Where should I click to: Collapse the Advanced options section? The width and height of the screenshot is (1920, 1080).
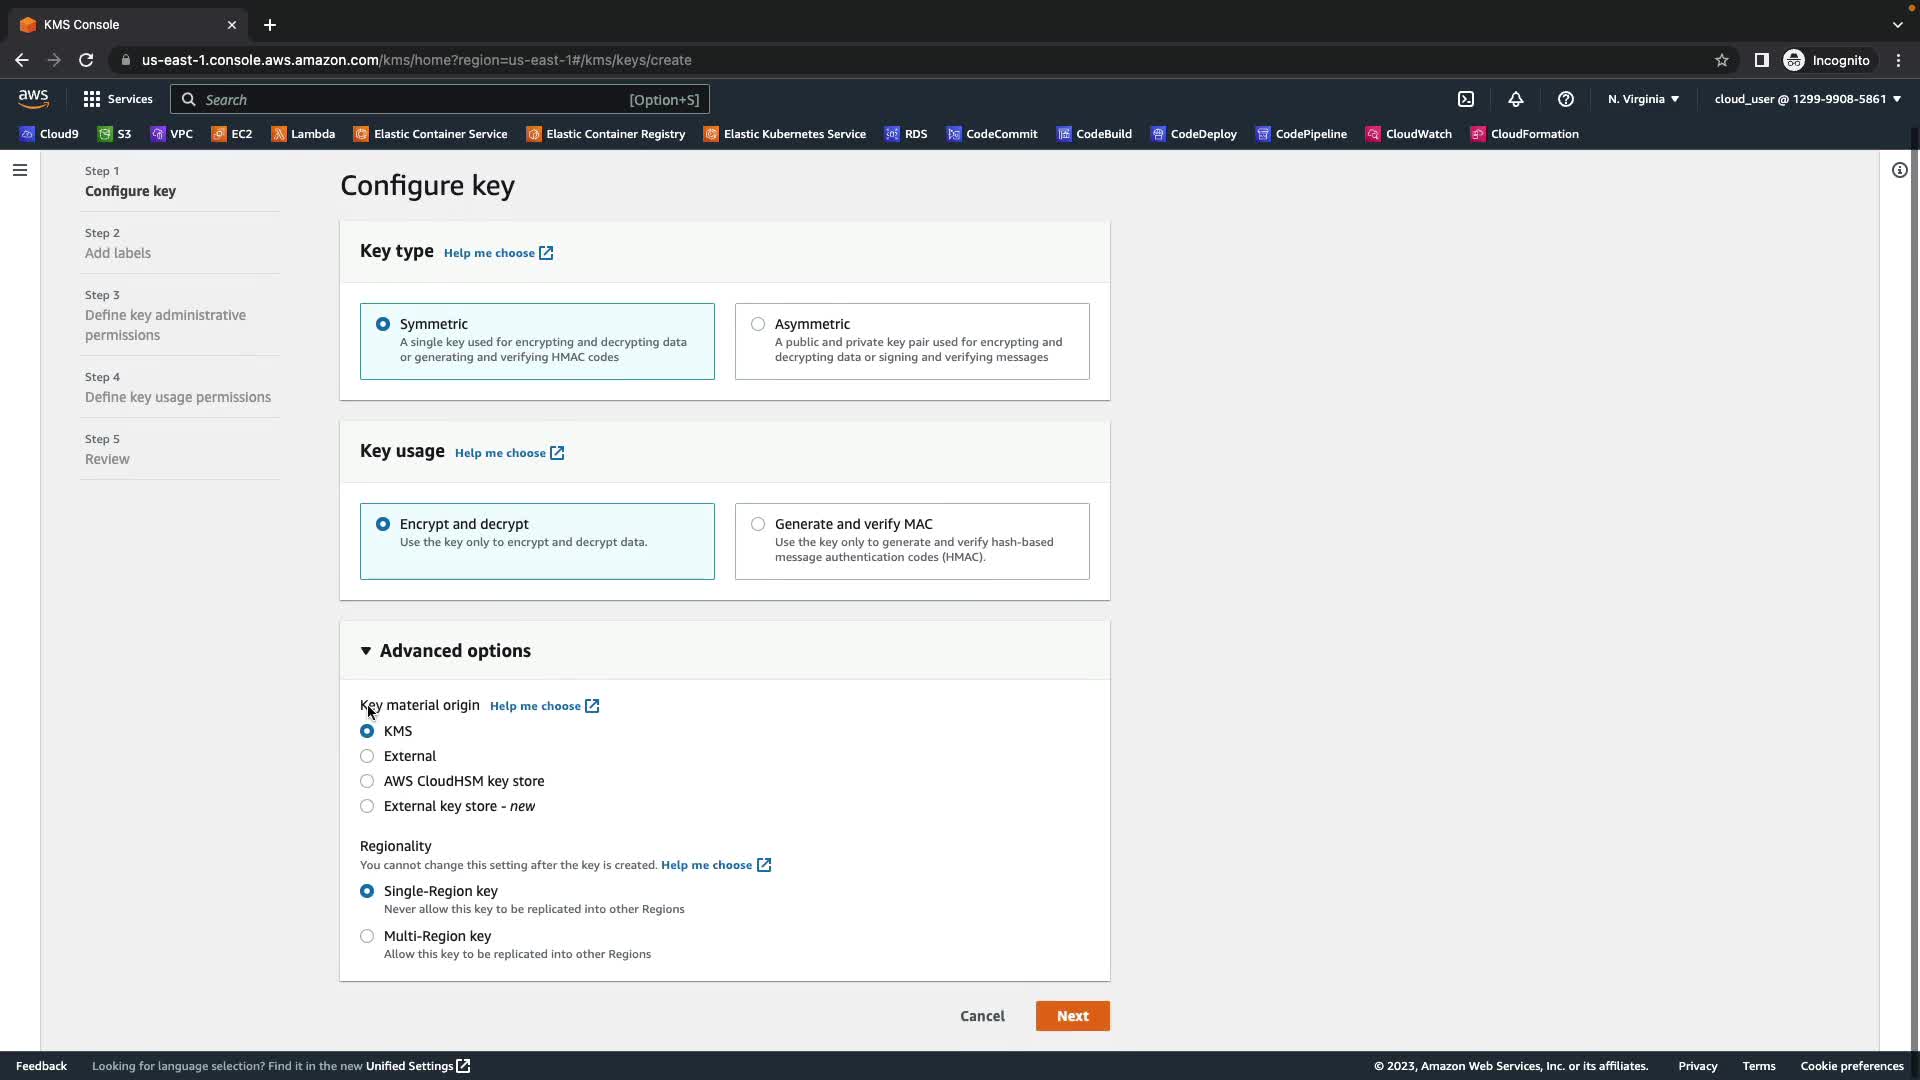click(x=445, y=651)
